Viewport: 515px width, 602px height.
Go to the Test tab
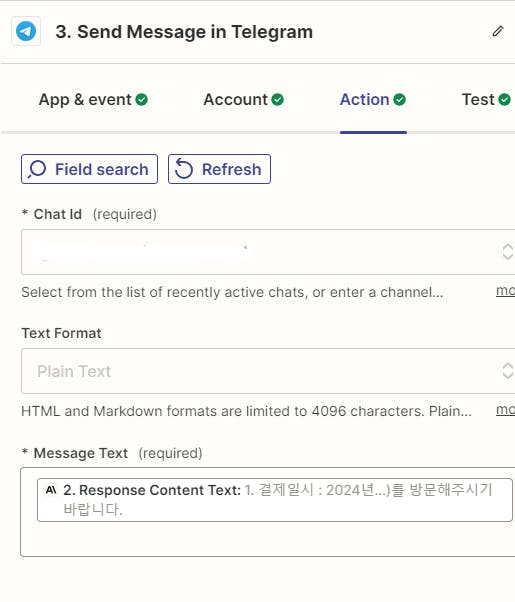tap(486, 100)
